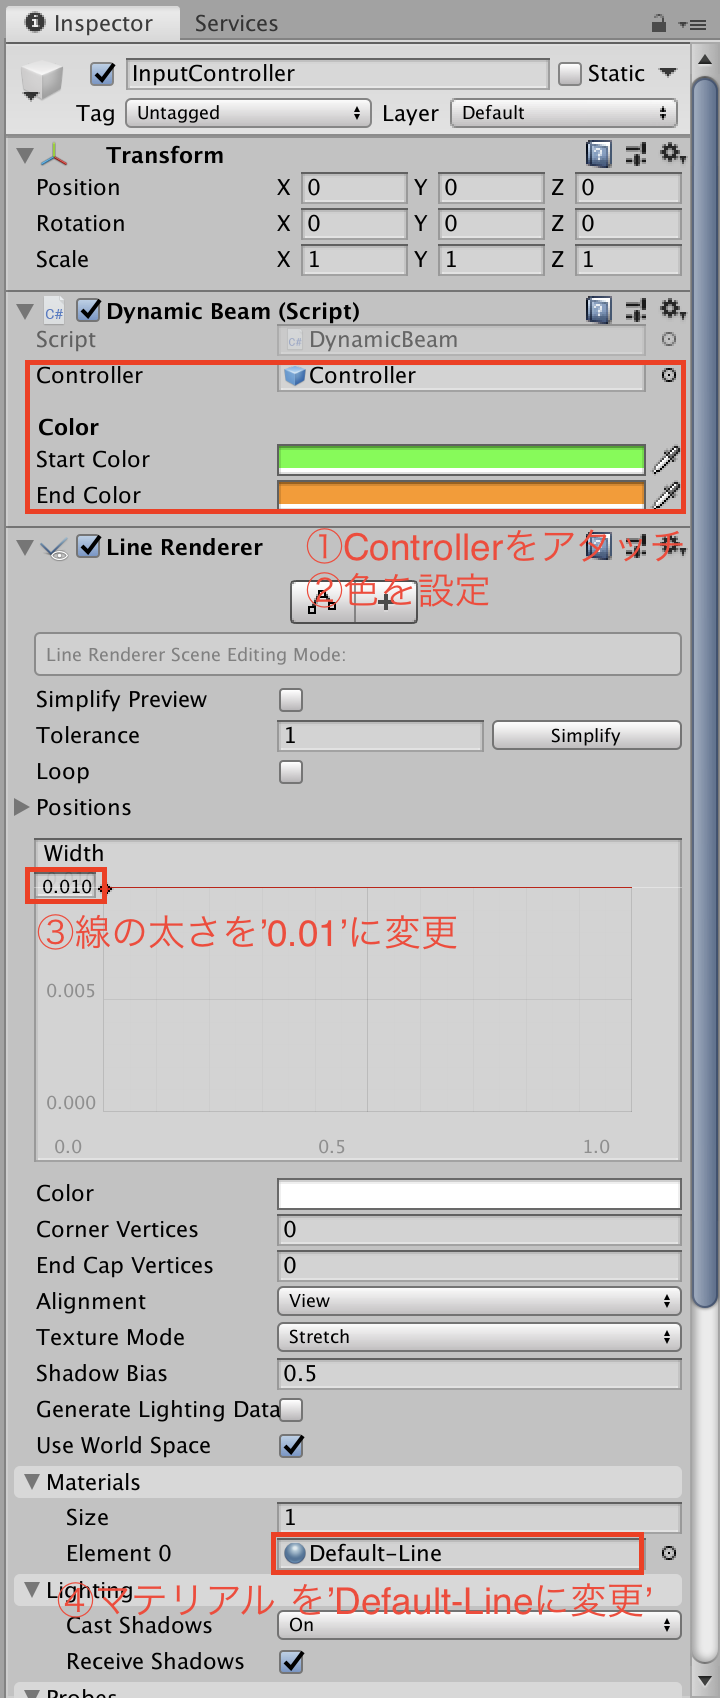The image size is (720, 1698).
Task: Open the Transform component gear menu
Action: tap(672, 154)
